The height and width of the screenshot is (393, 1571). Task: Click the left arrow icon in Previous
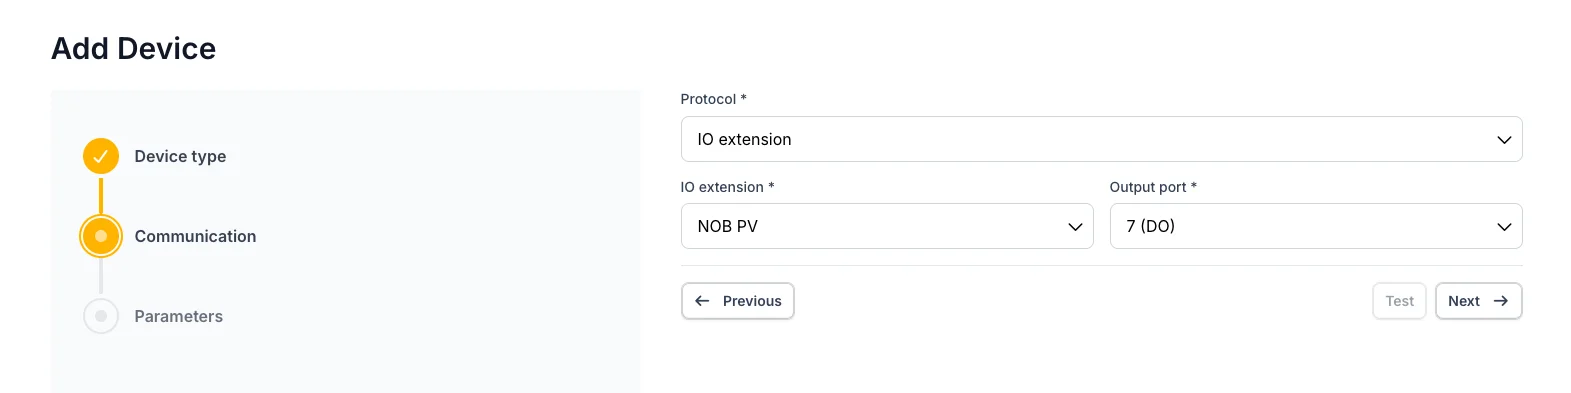click(x=702, y=301)
